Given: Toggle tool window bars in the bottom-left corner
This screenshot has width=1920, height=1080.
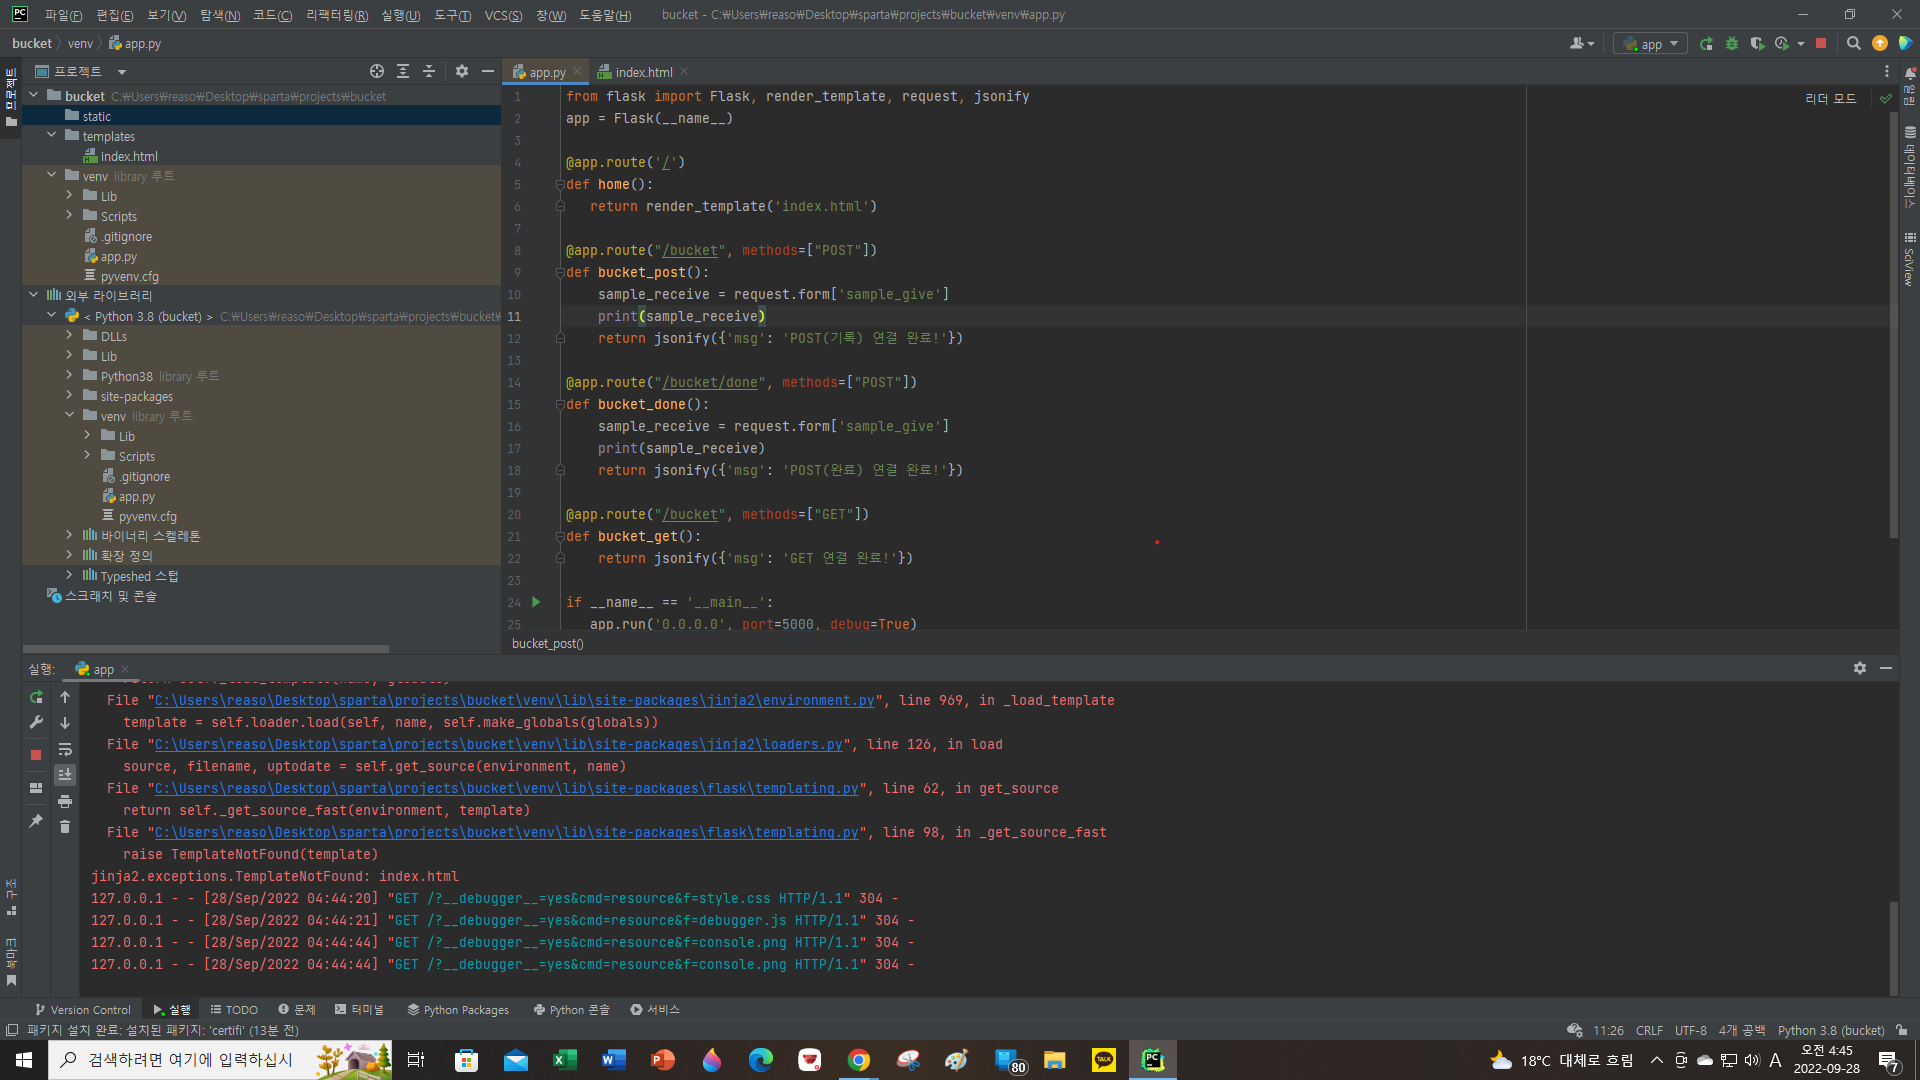Looking at the screenshot, I should coord(11,1031).
